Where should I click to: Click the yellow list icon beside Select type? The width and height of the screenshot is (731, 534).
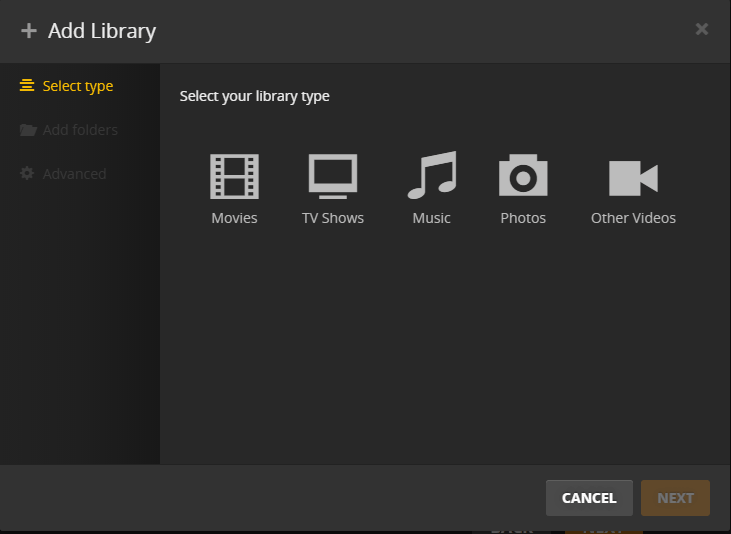[x=28, y=86]
